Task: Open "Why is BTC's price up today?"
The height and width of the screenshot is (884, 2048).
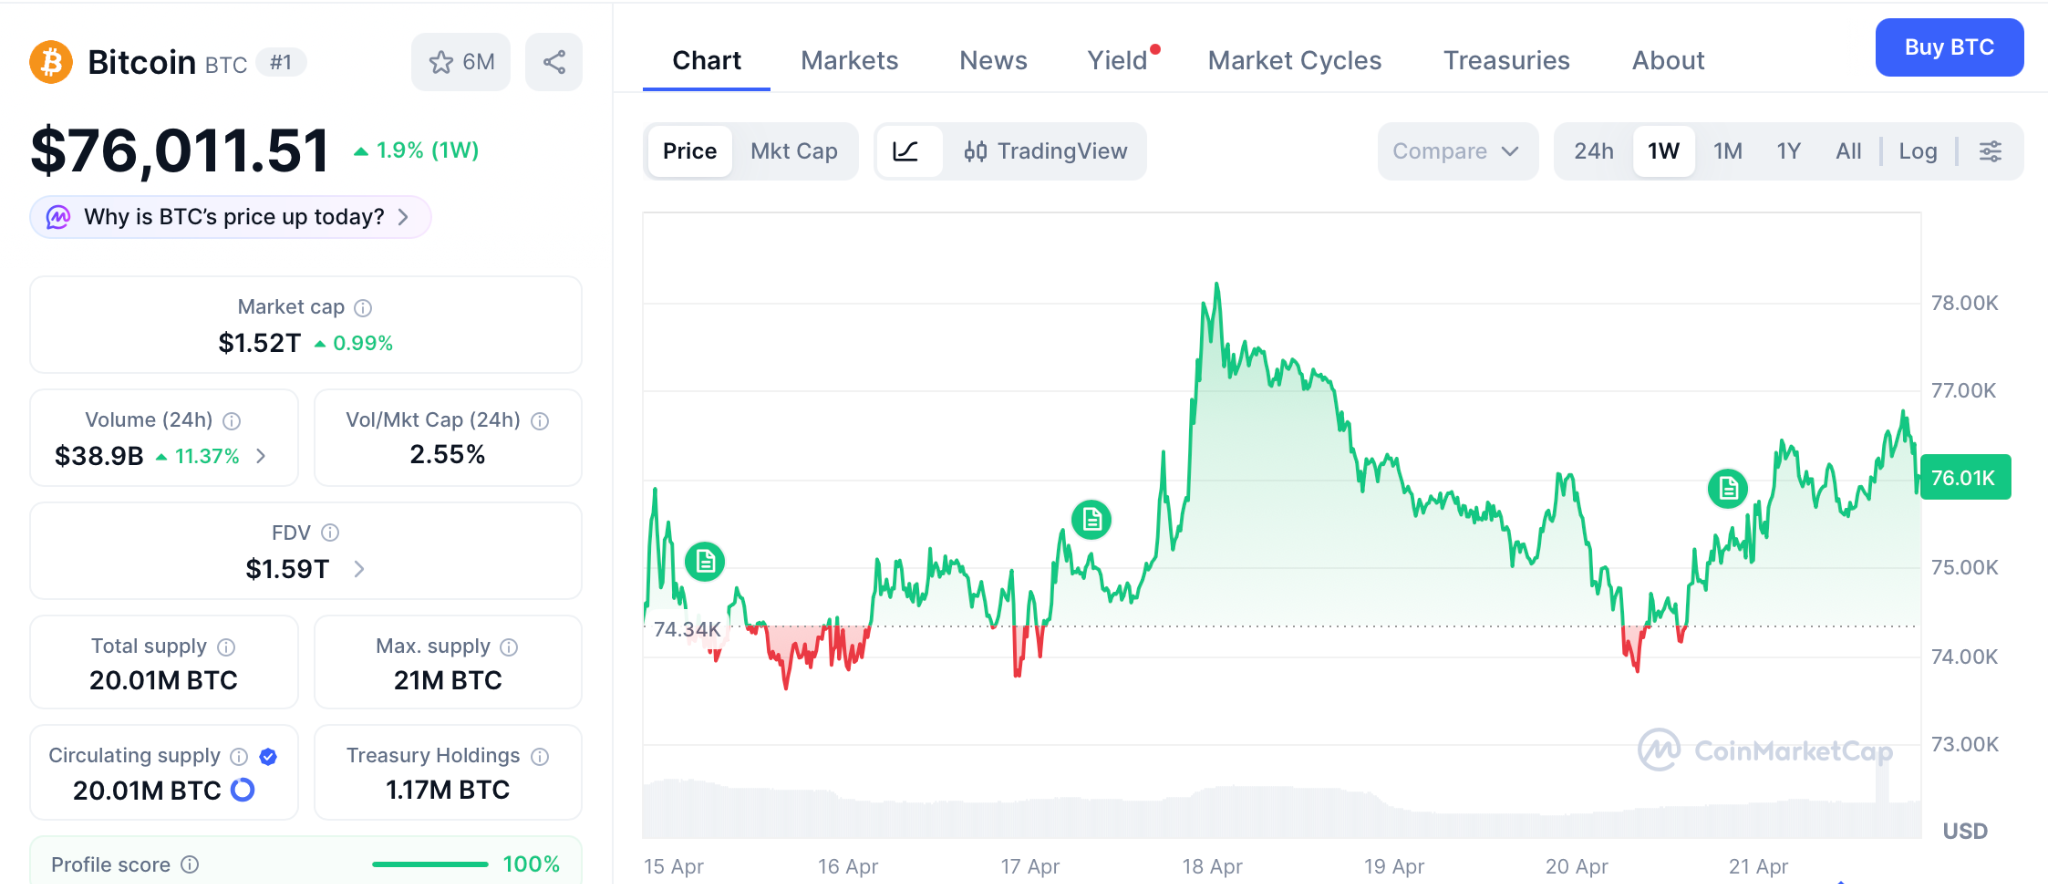Action: [x=232, y=217]
